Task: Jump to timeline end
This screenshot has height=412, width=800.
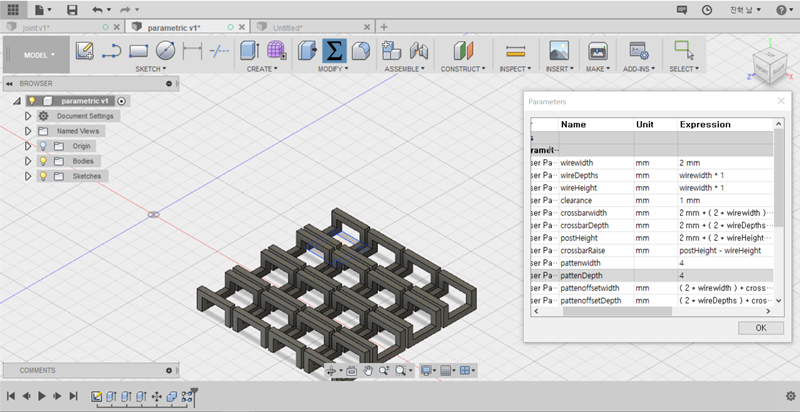Action: 73,396
